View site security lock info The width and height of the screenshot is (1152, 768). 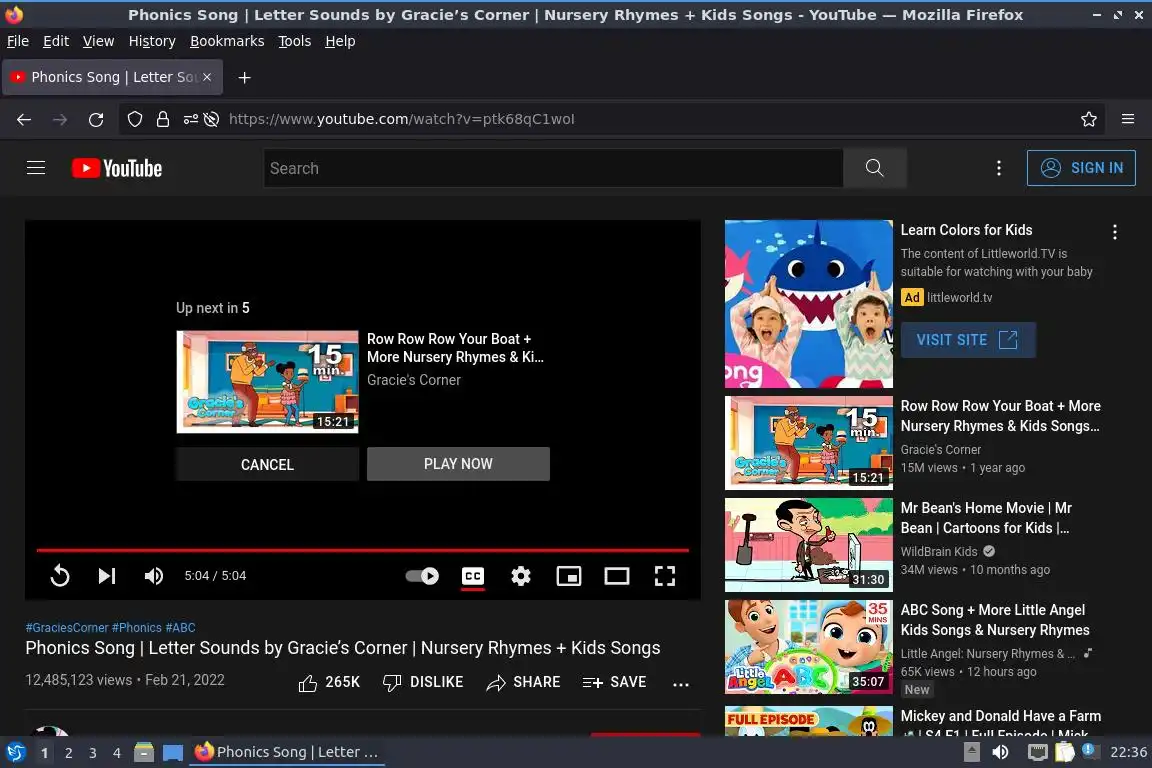[x=163, y=119]
